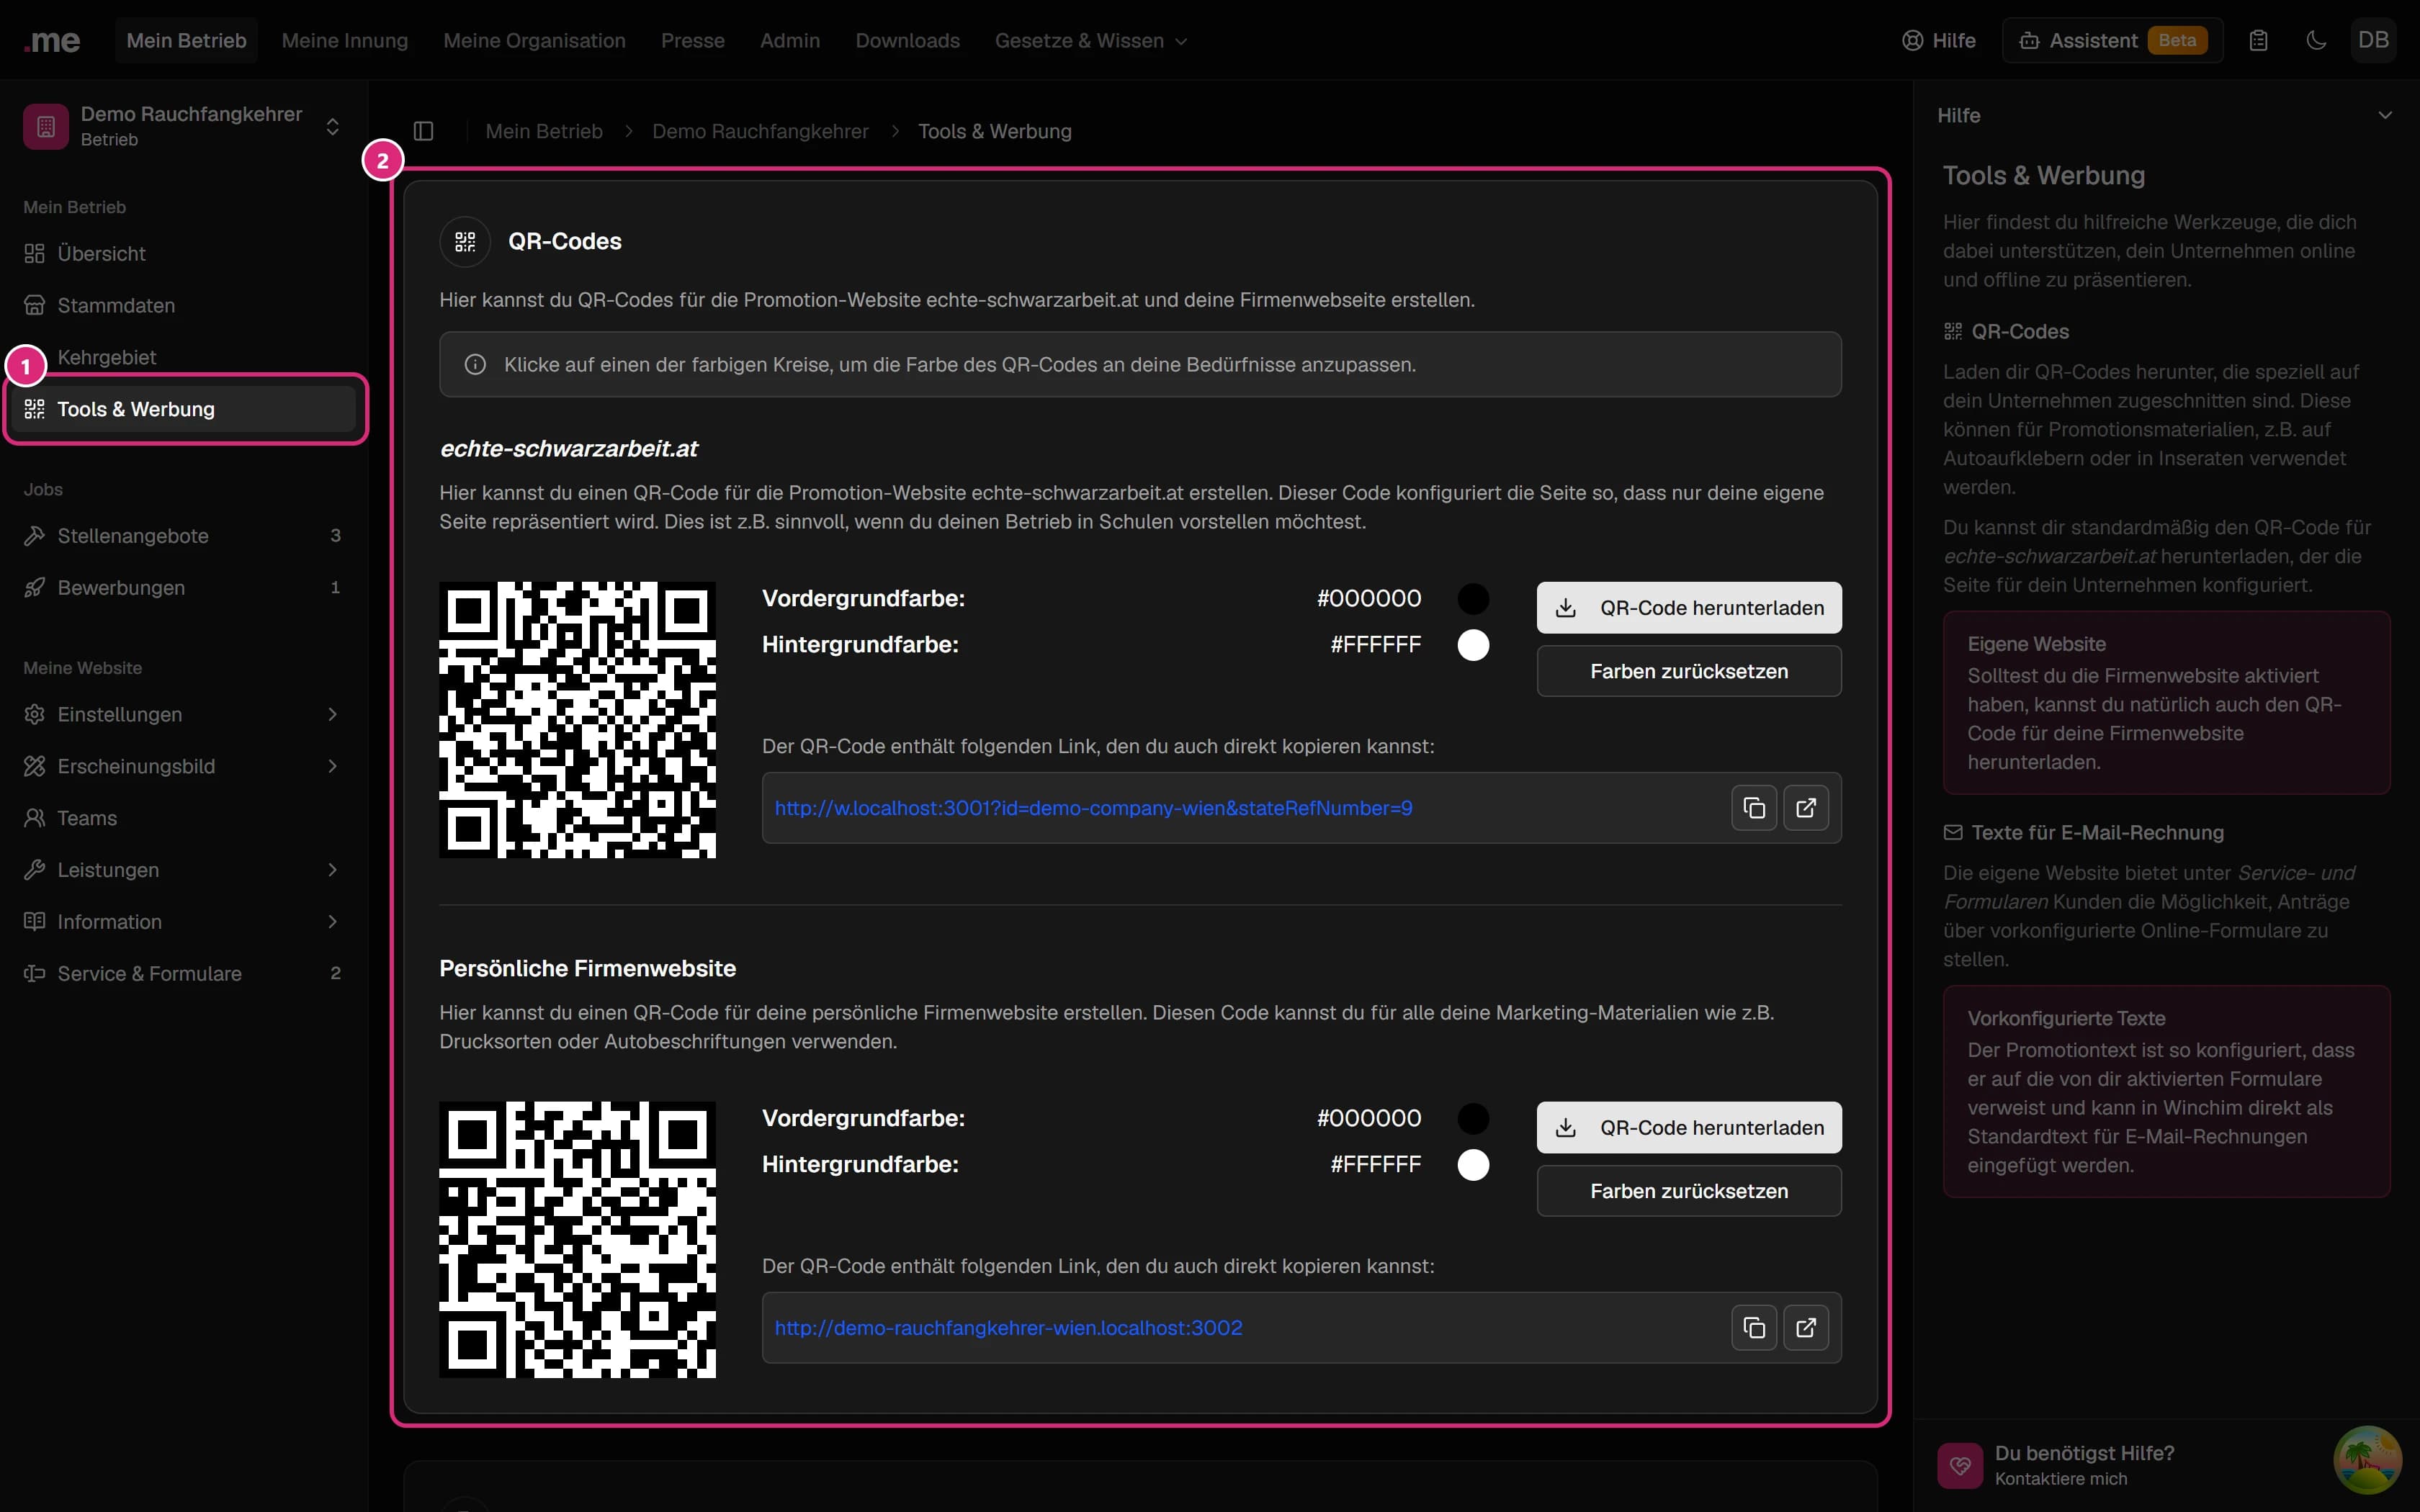
Task: Pick foreground color for the echte-schwarzarbeit.at QR
Action: pyautogui.click(x=1473, y=599)
